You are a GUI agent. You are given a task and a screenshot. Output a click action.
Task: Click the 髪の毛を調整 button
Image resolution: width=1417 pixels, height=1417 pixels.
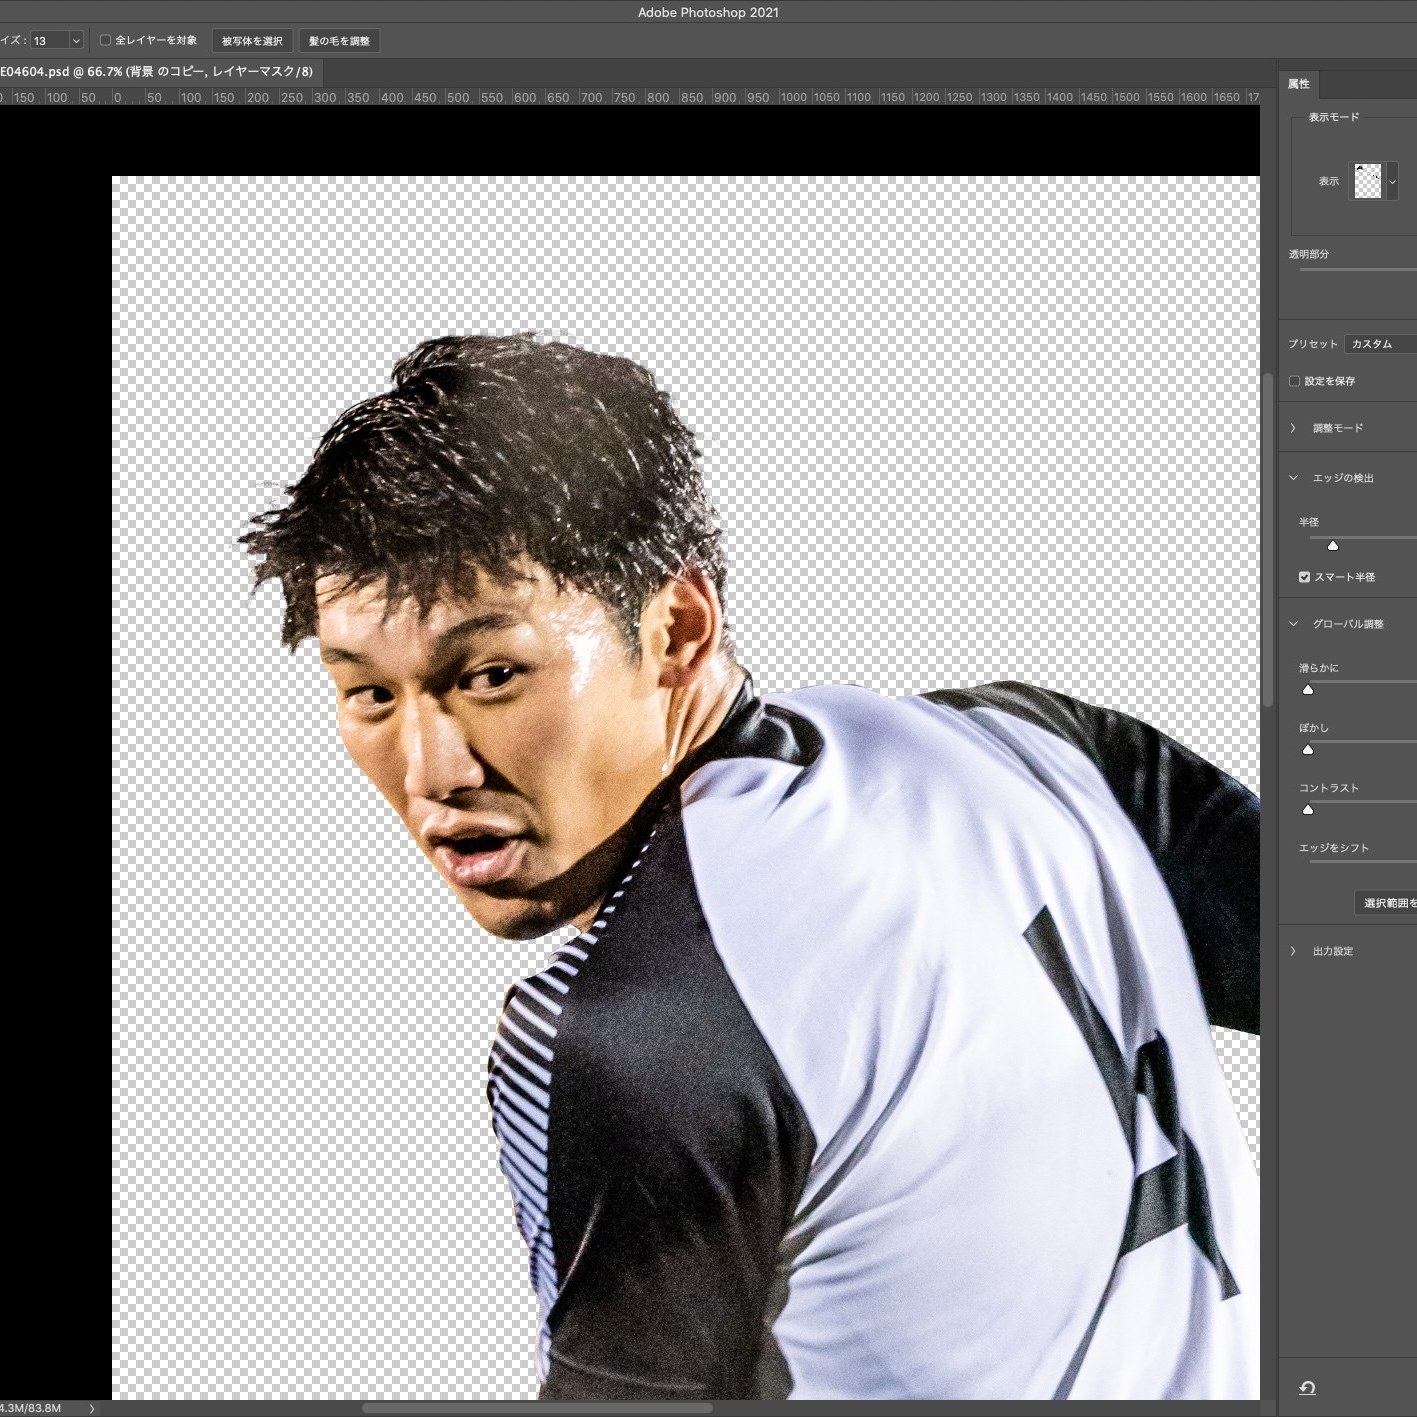pos(339,41)
